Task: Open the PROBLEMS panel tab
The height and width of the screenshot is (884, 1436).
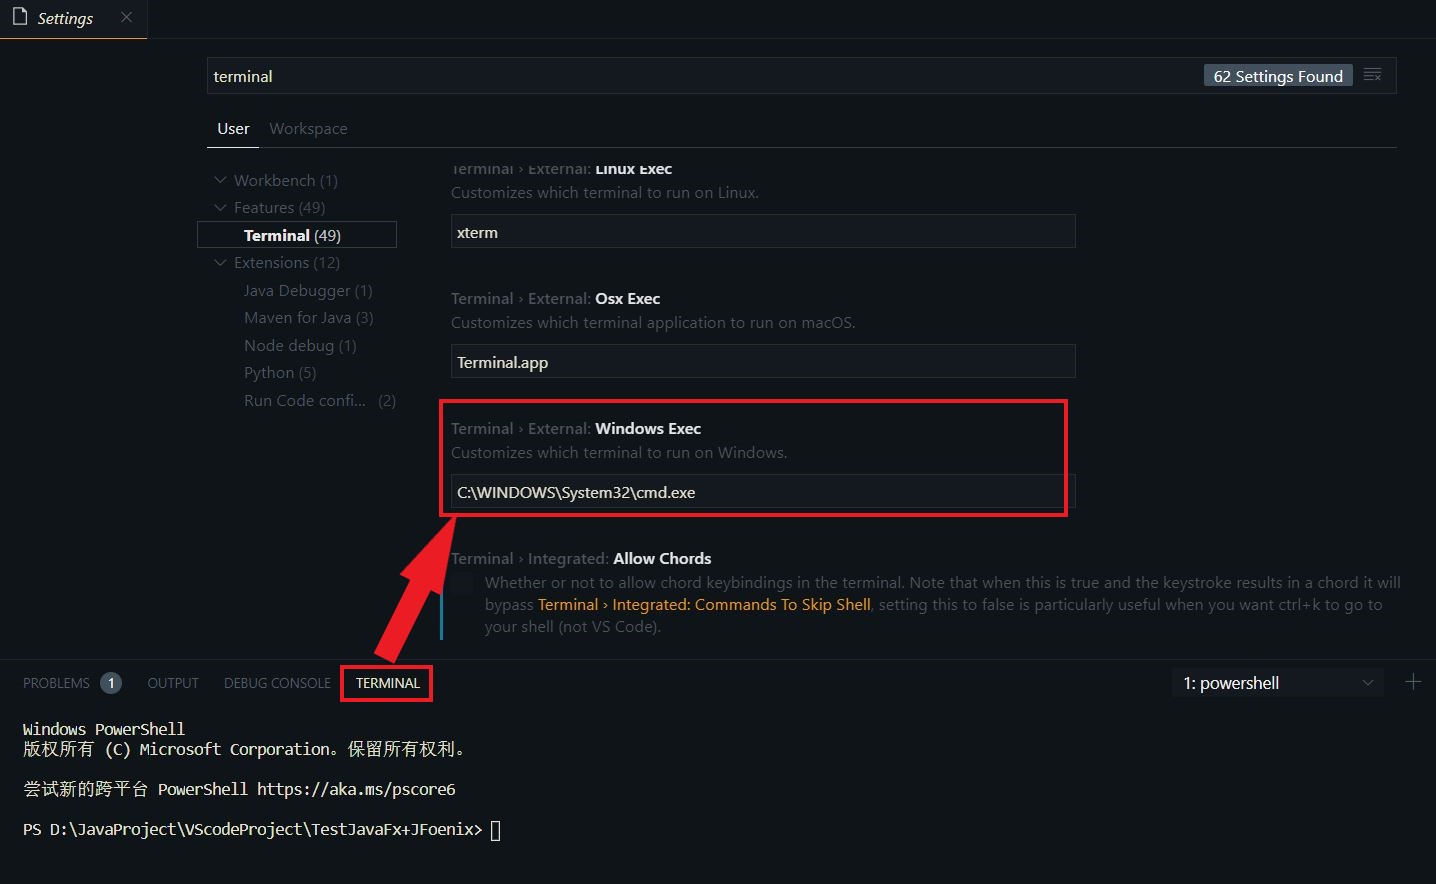Action: click(56, 683)
